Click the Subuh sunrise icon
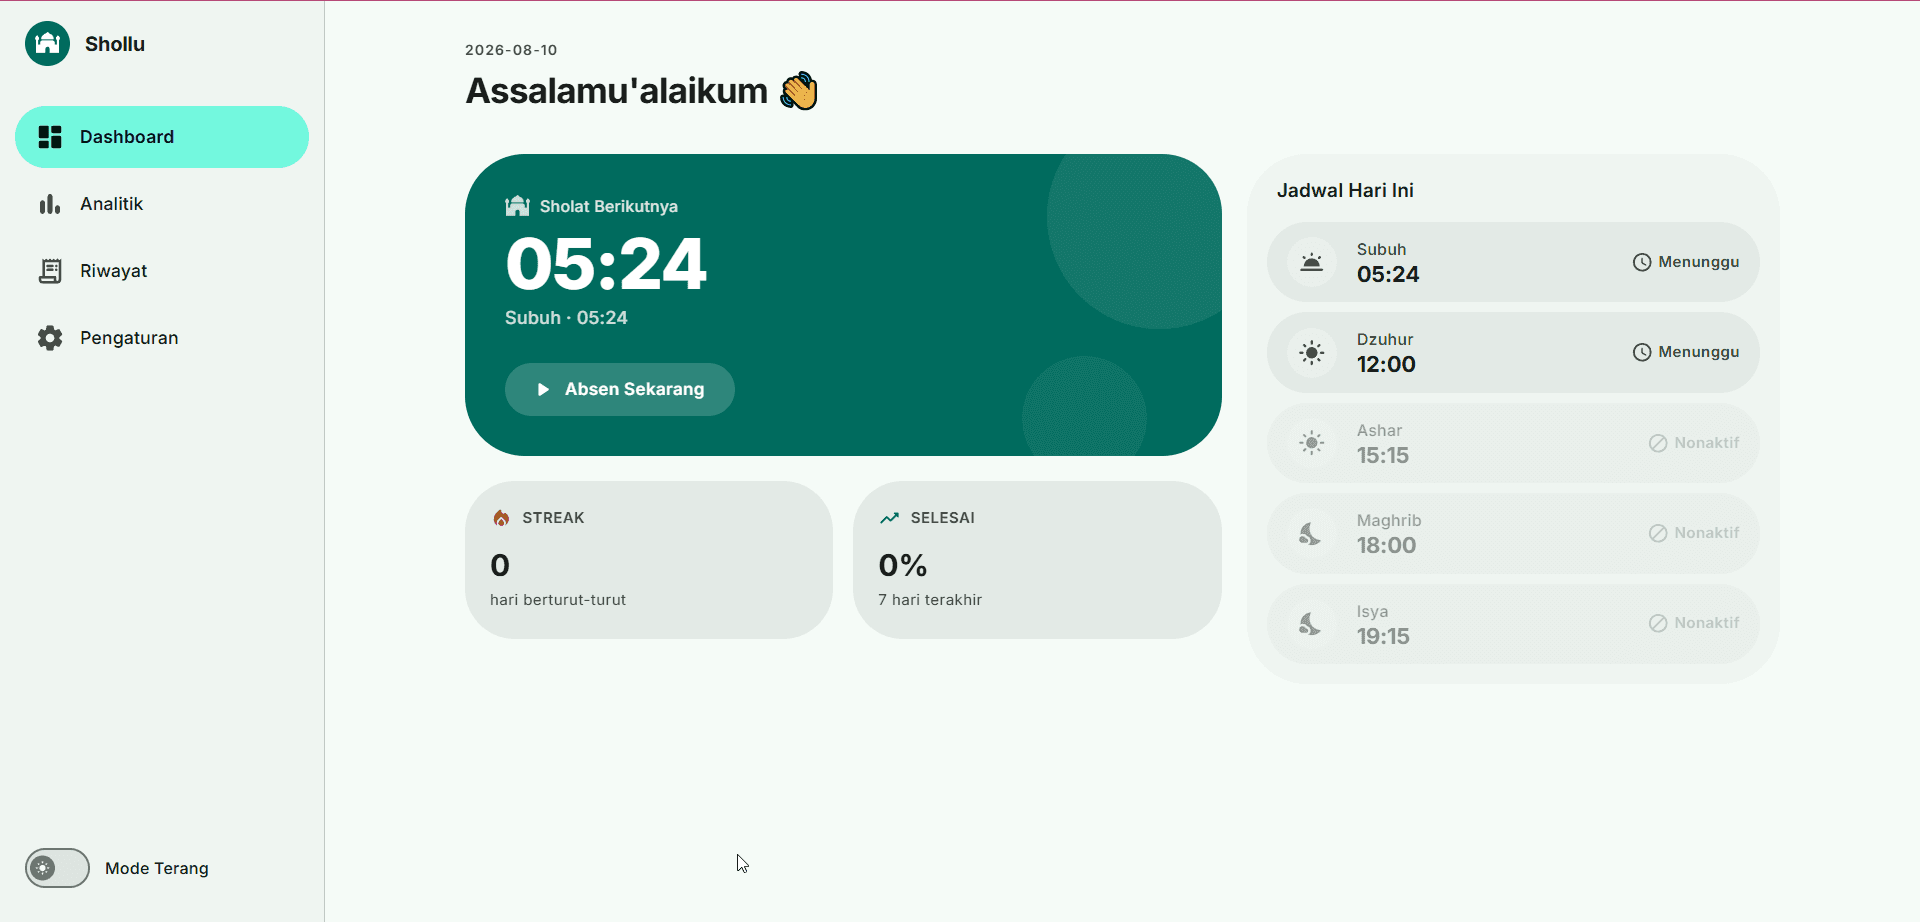The height and width of the screenshot is (922, 1920). point(1312,262)
